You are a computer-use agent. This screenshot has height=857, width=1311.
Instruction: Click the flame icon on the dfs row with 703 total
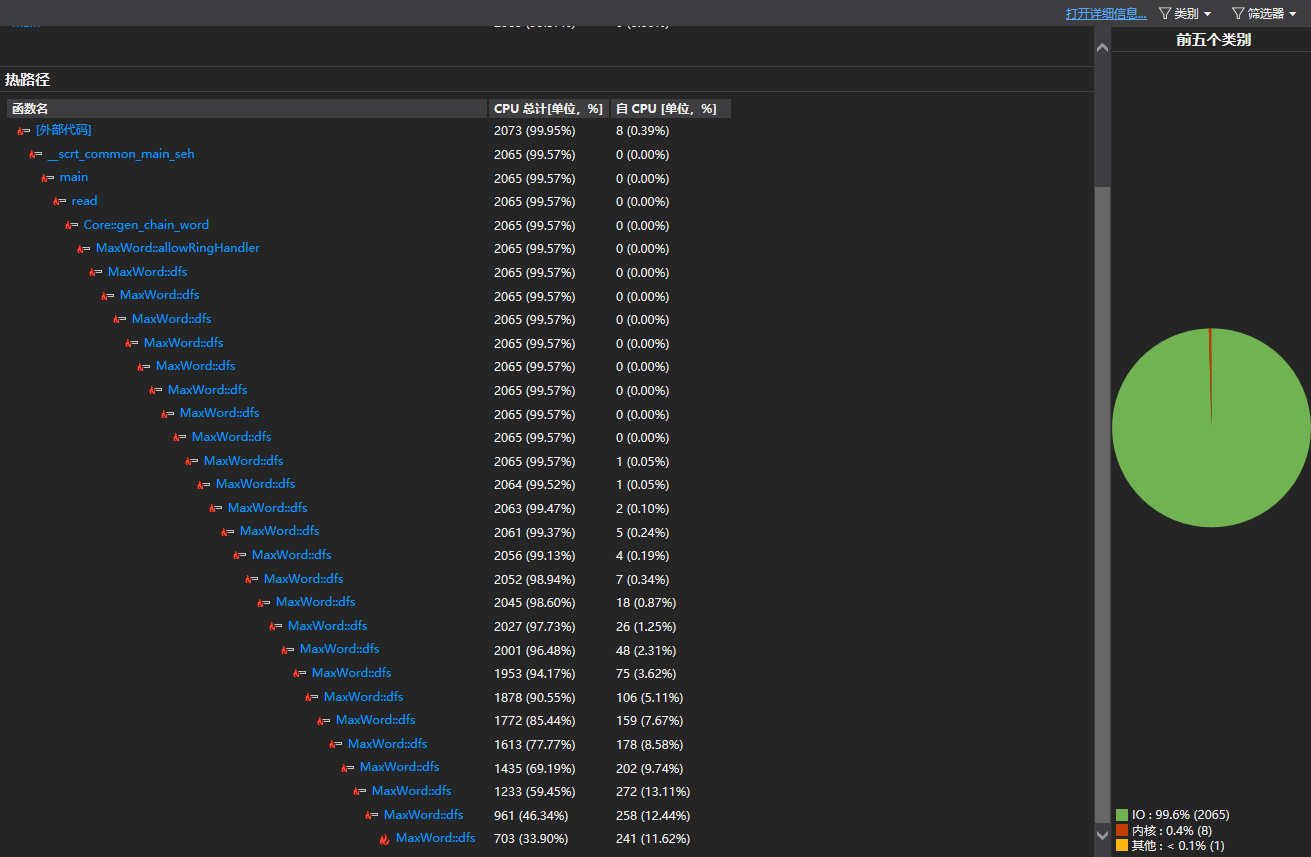384,839
